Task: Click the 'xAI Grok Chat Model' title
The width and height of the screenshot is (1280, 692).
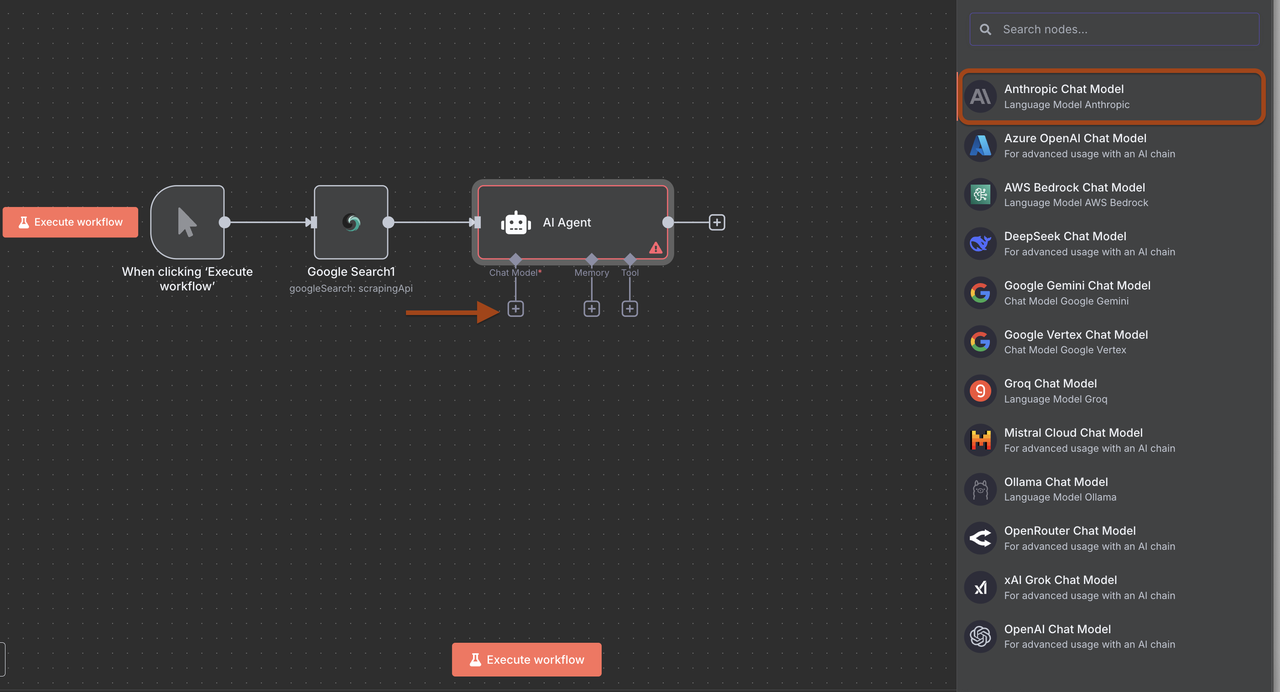Action: pyautogui.click(x=1060, y=580)
